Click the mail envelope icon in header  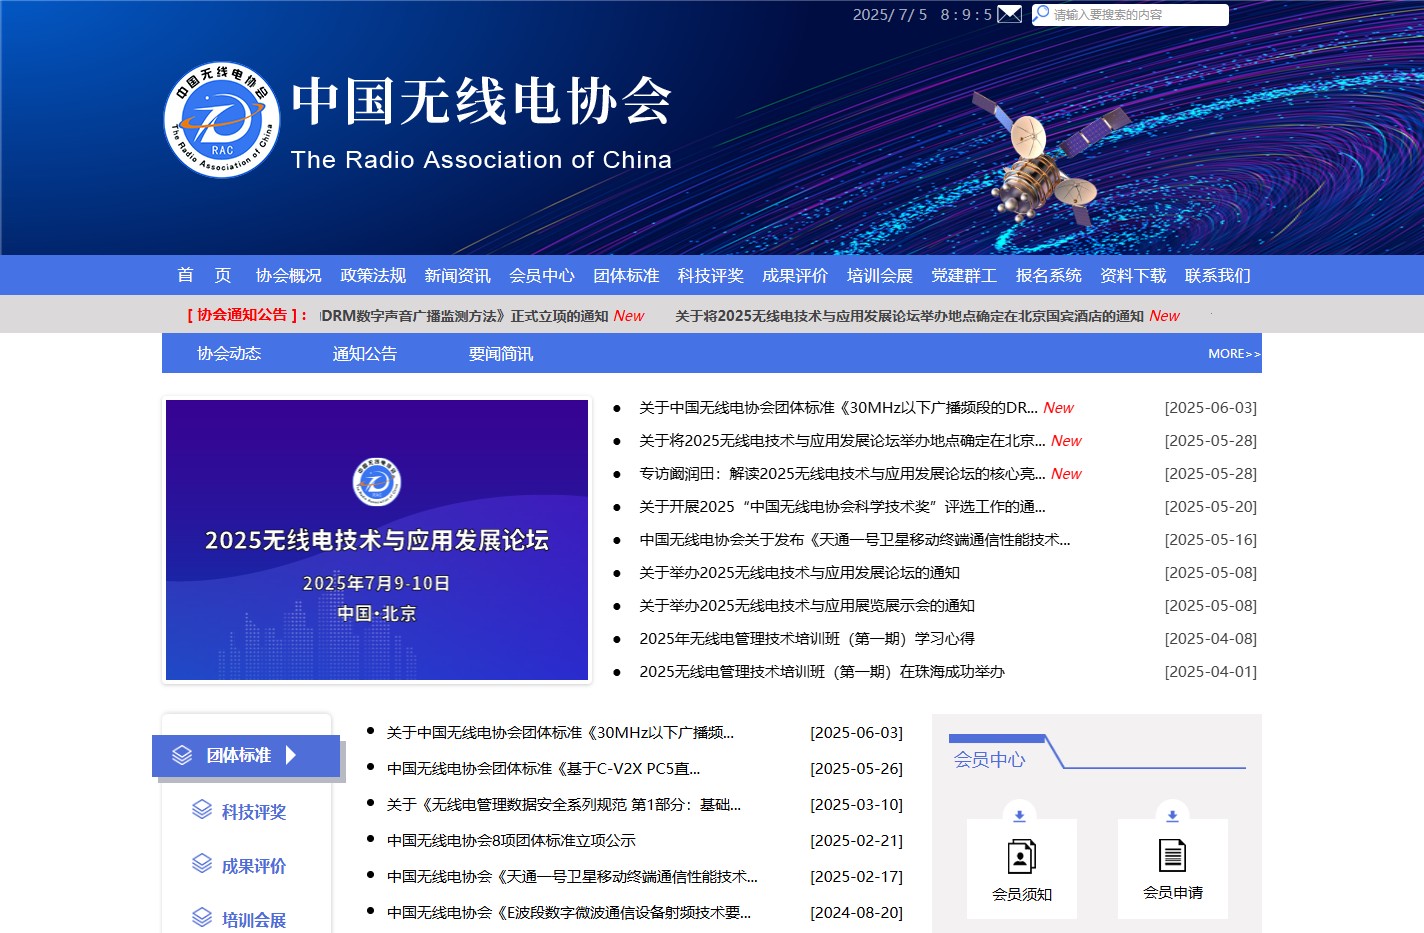coord(1010,14)
